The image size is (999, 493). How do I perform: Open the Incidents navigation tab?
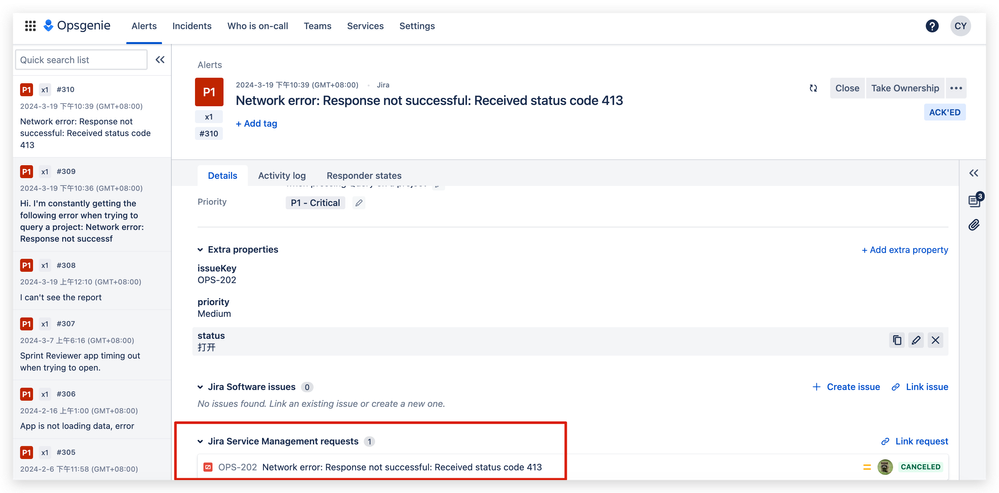click(x=192, y=26)
